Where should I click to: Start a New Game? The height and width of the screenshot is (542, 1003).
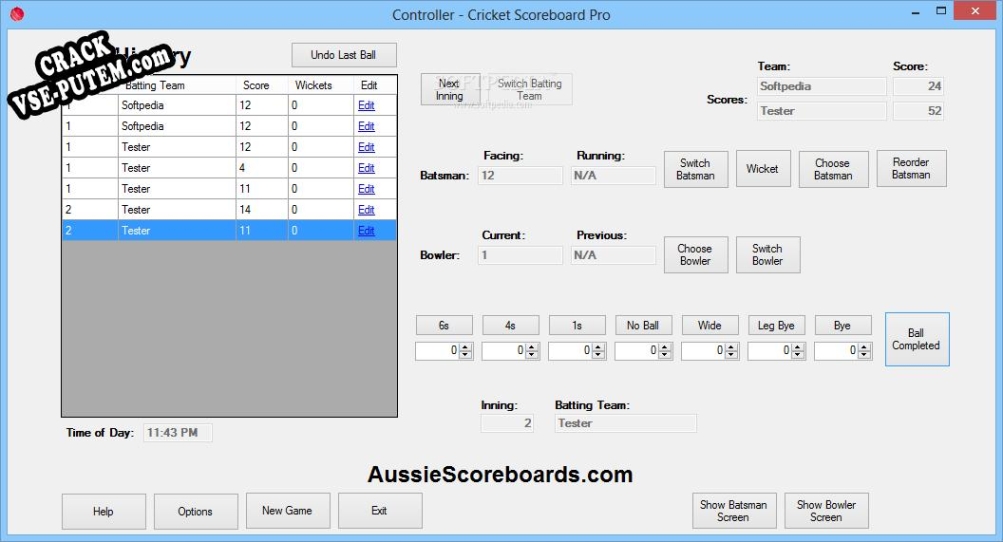[288, 511]
